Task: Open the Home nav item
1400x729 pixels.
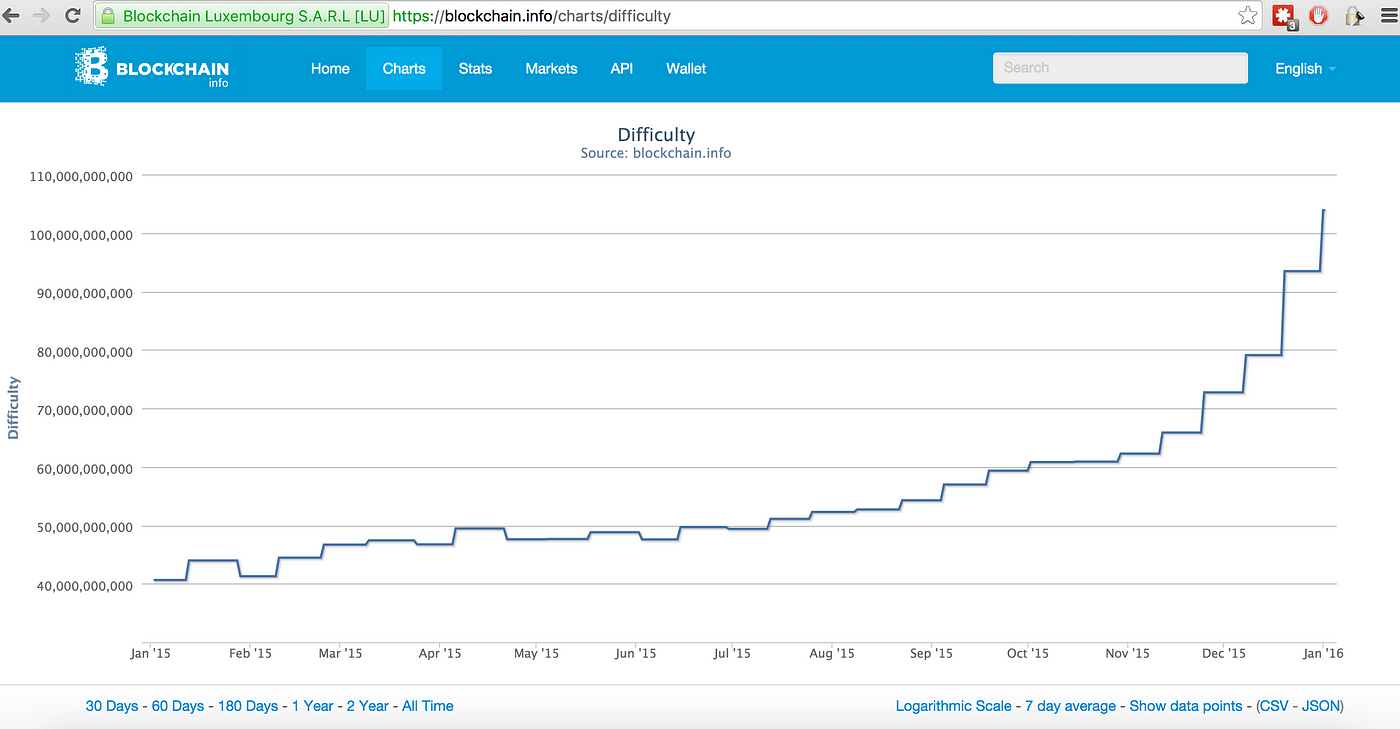Action: tap(330, 69)
